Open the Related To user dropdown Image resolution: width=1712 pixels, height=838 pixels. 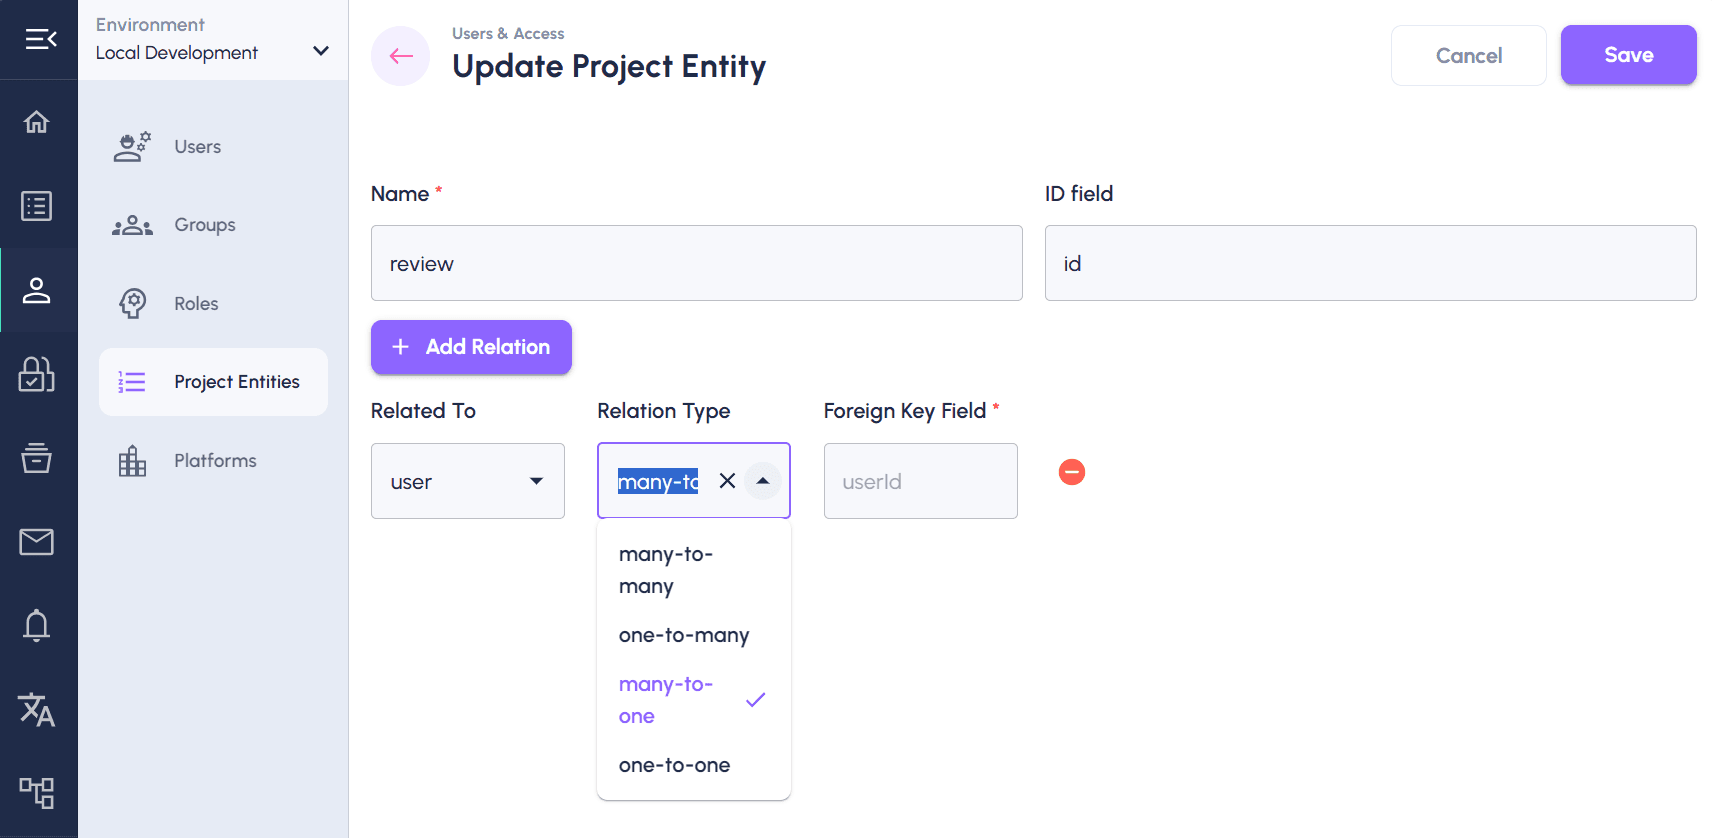[x=468, y=481]
